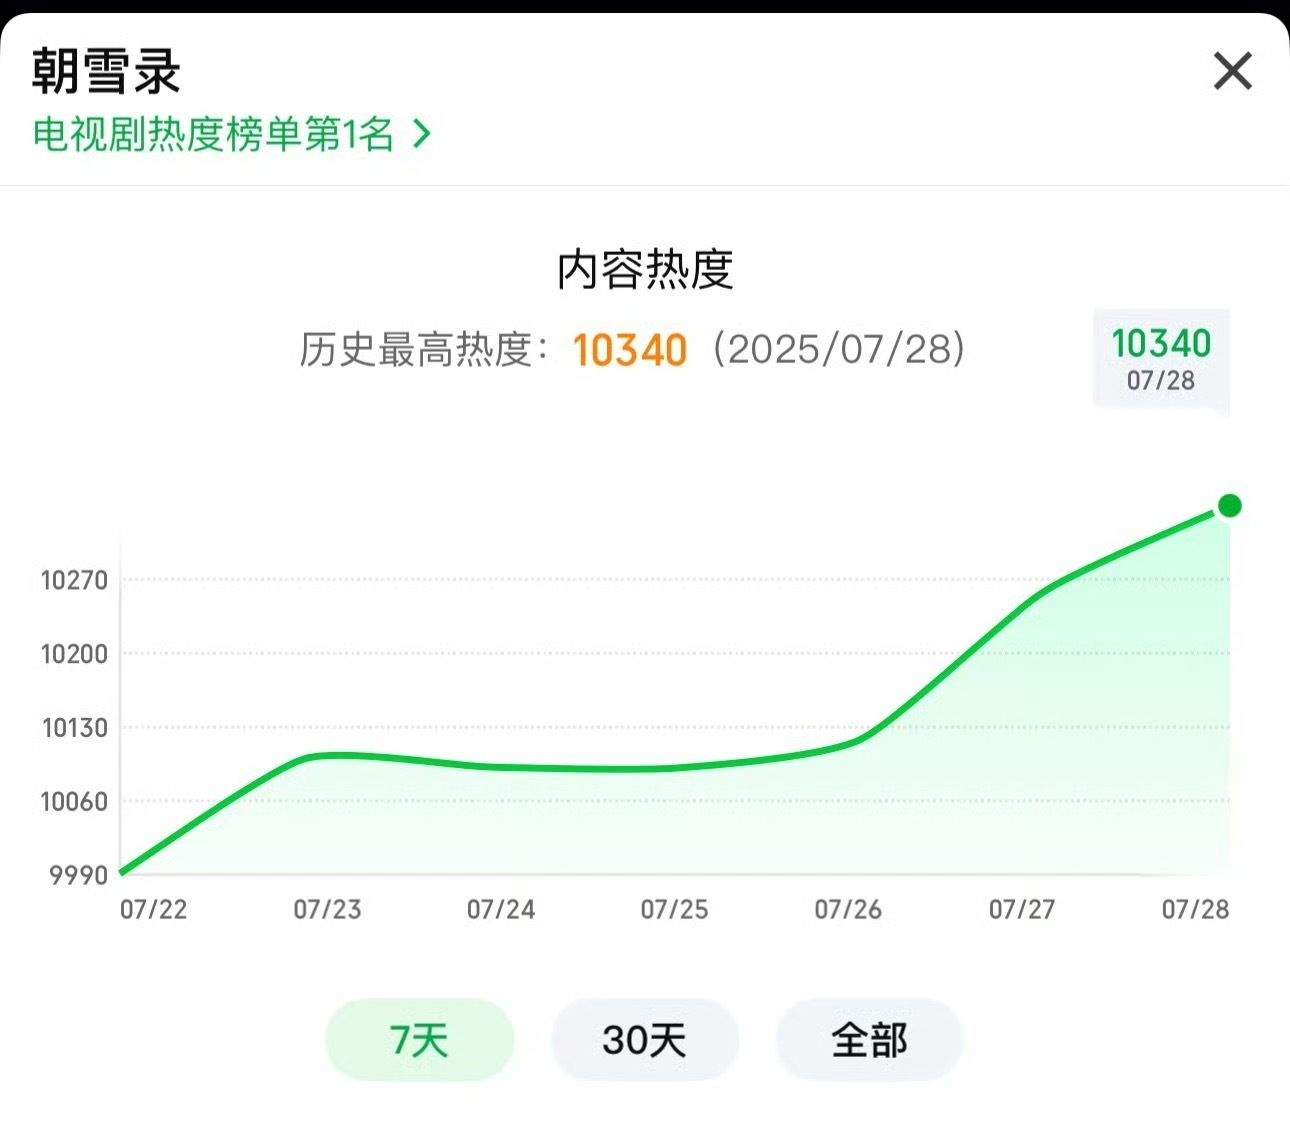
Task: Tap the 07/25 date label on axis
Action: pos(674,909)
